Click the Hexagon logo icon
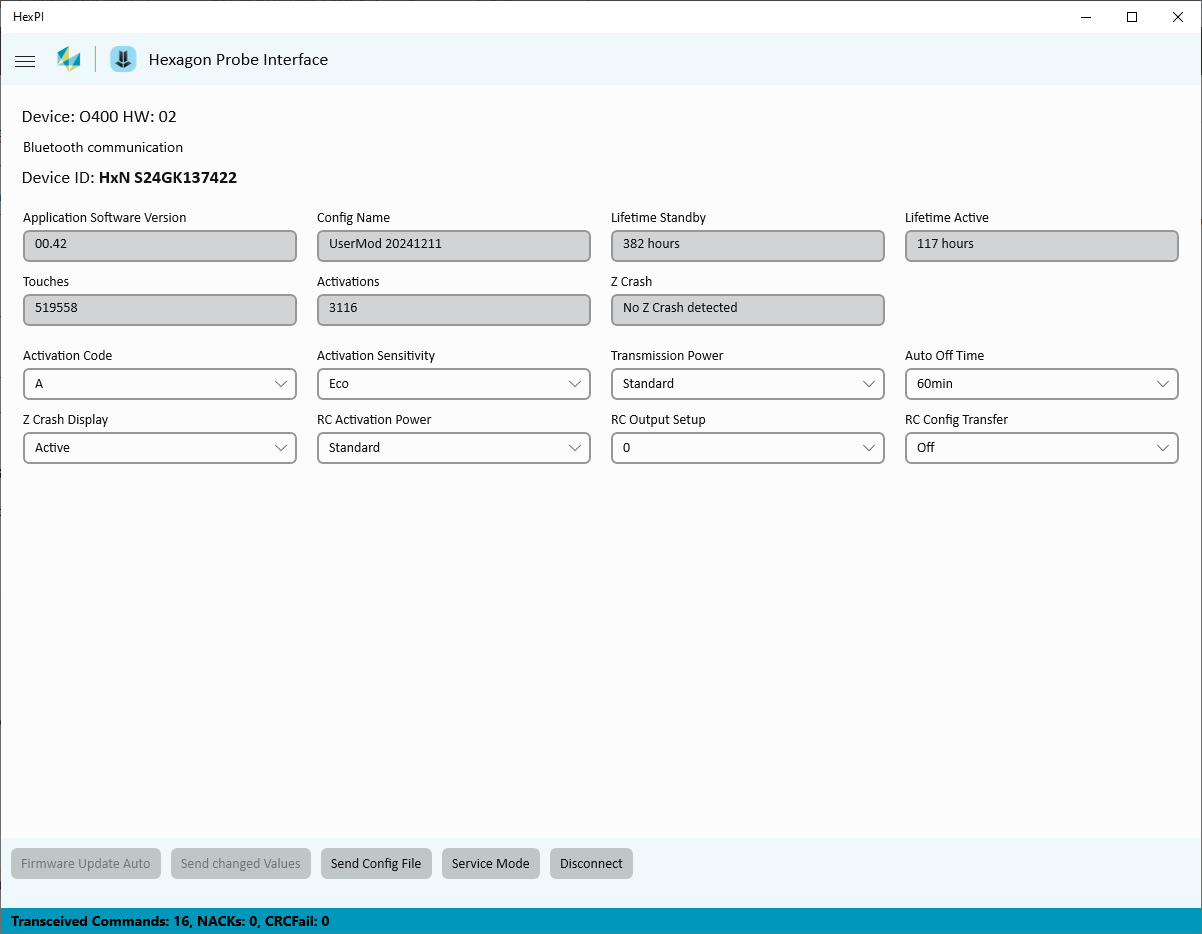The image size is (1202, 934). [68, 59]
